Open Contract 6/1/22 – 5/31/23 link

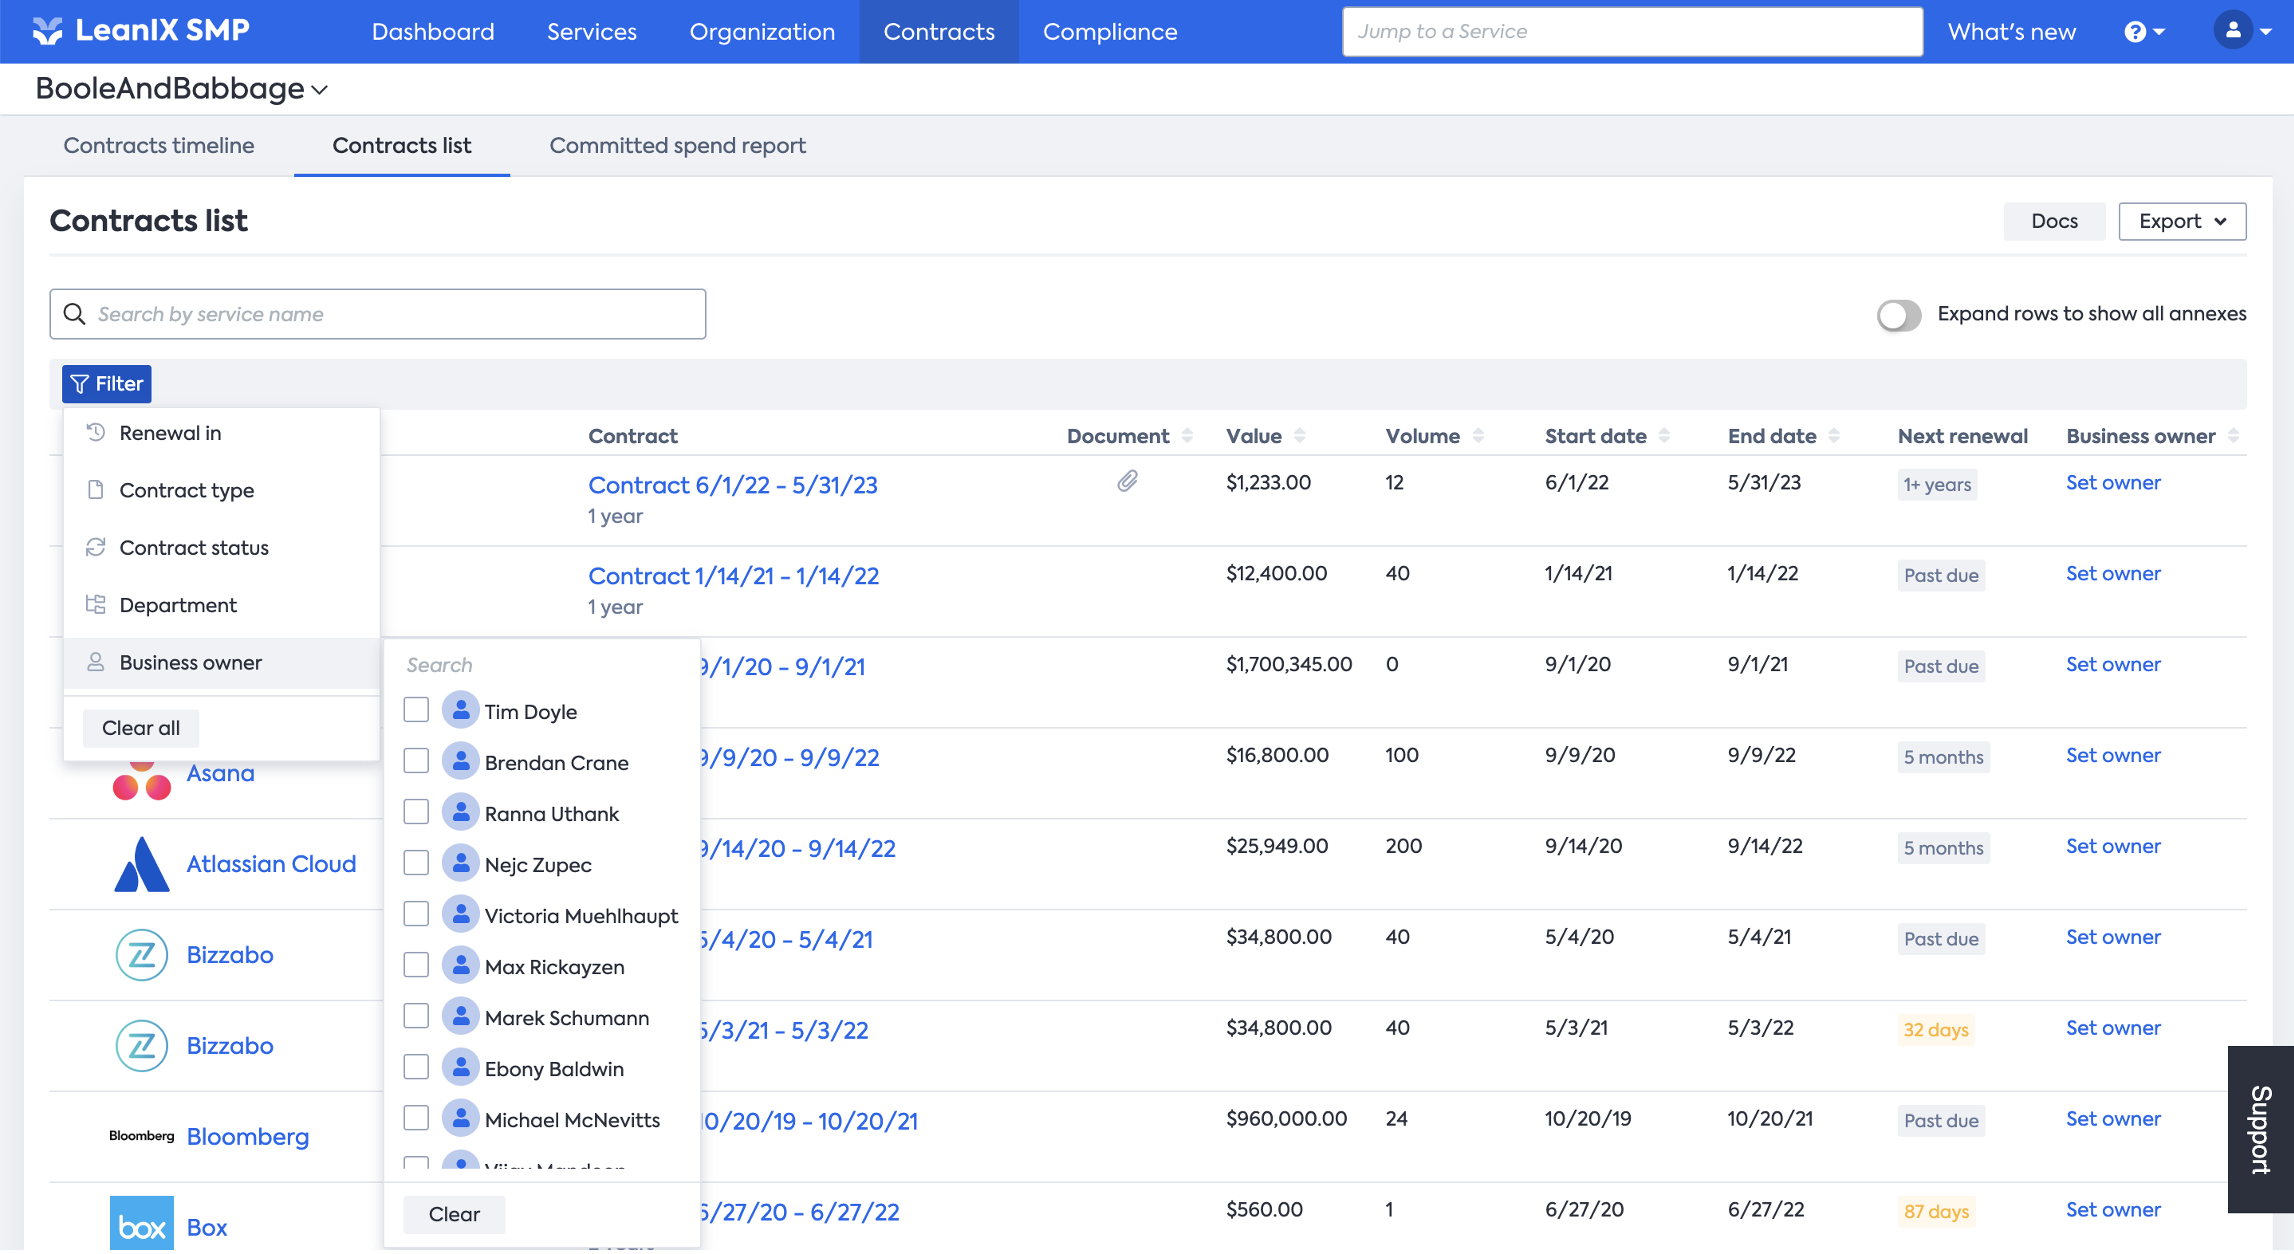click(x=732, y=485)
